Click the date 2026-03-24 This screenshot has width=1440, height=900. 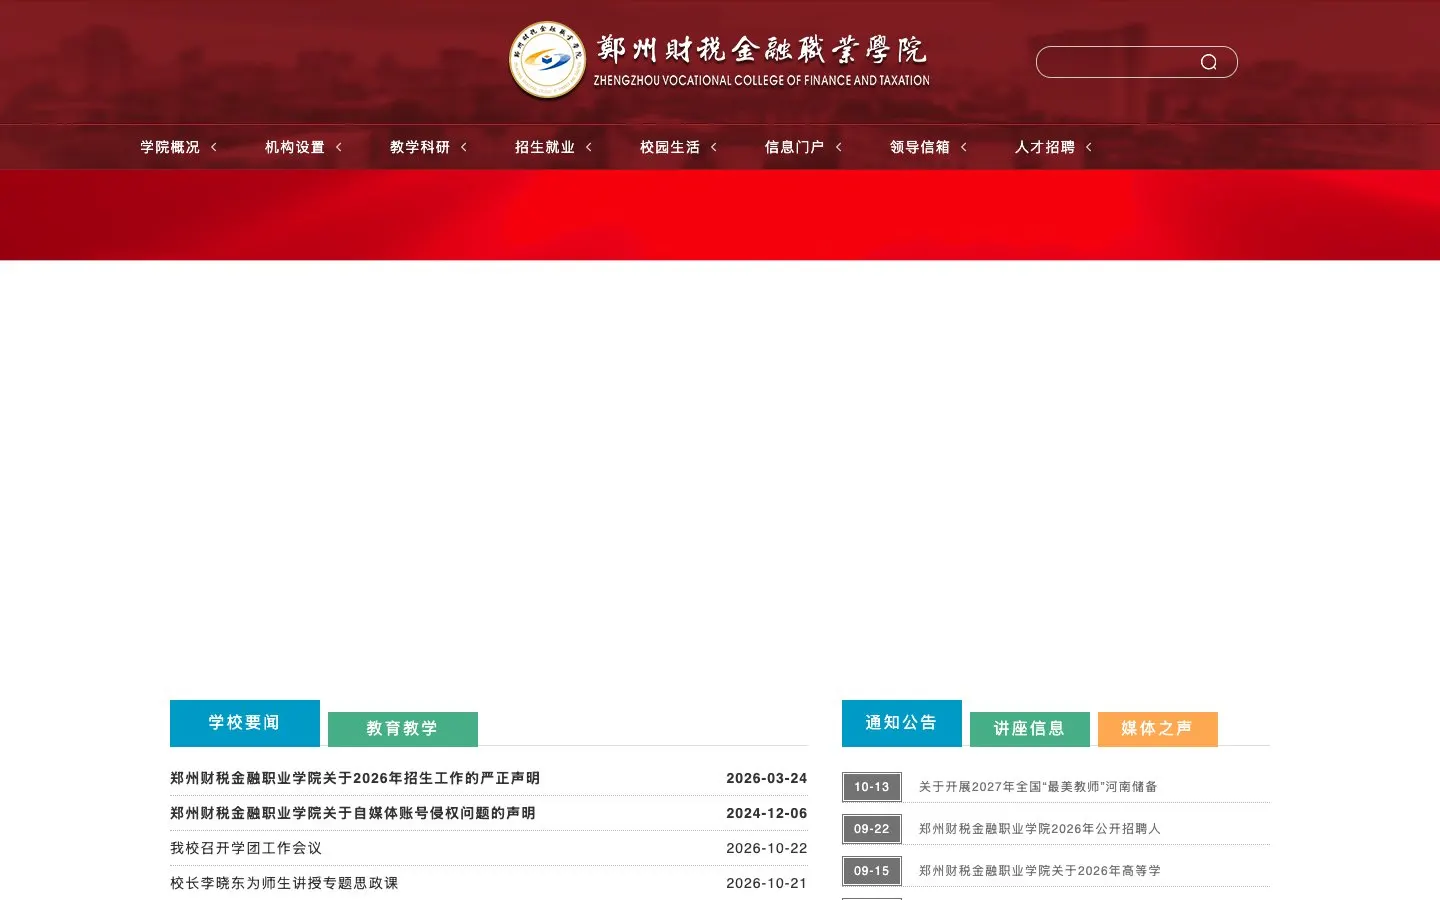click(x=767, y=778)
